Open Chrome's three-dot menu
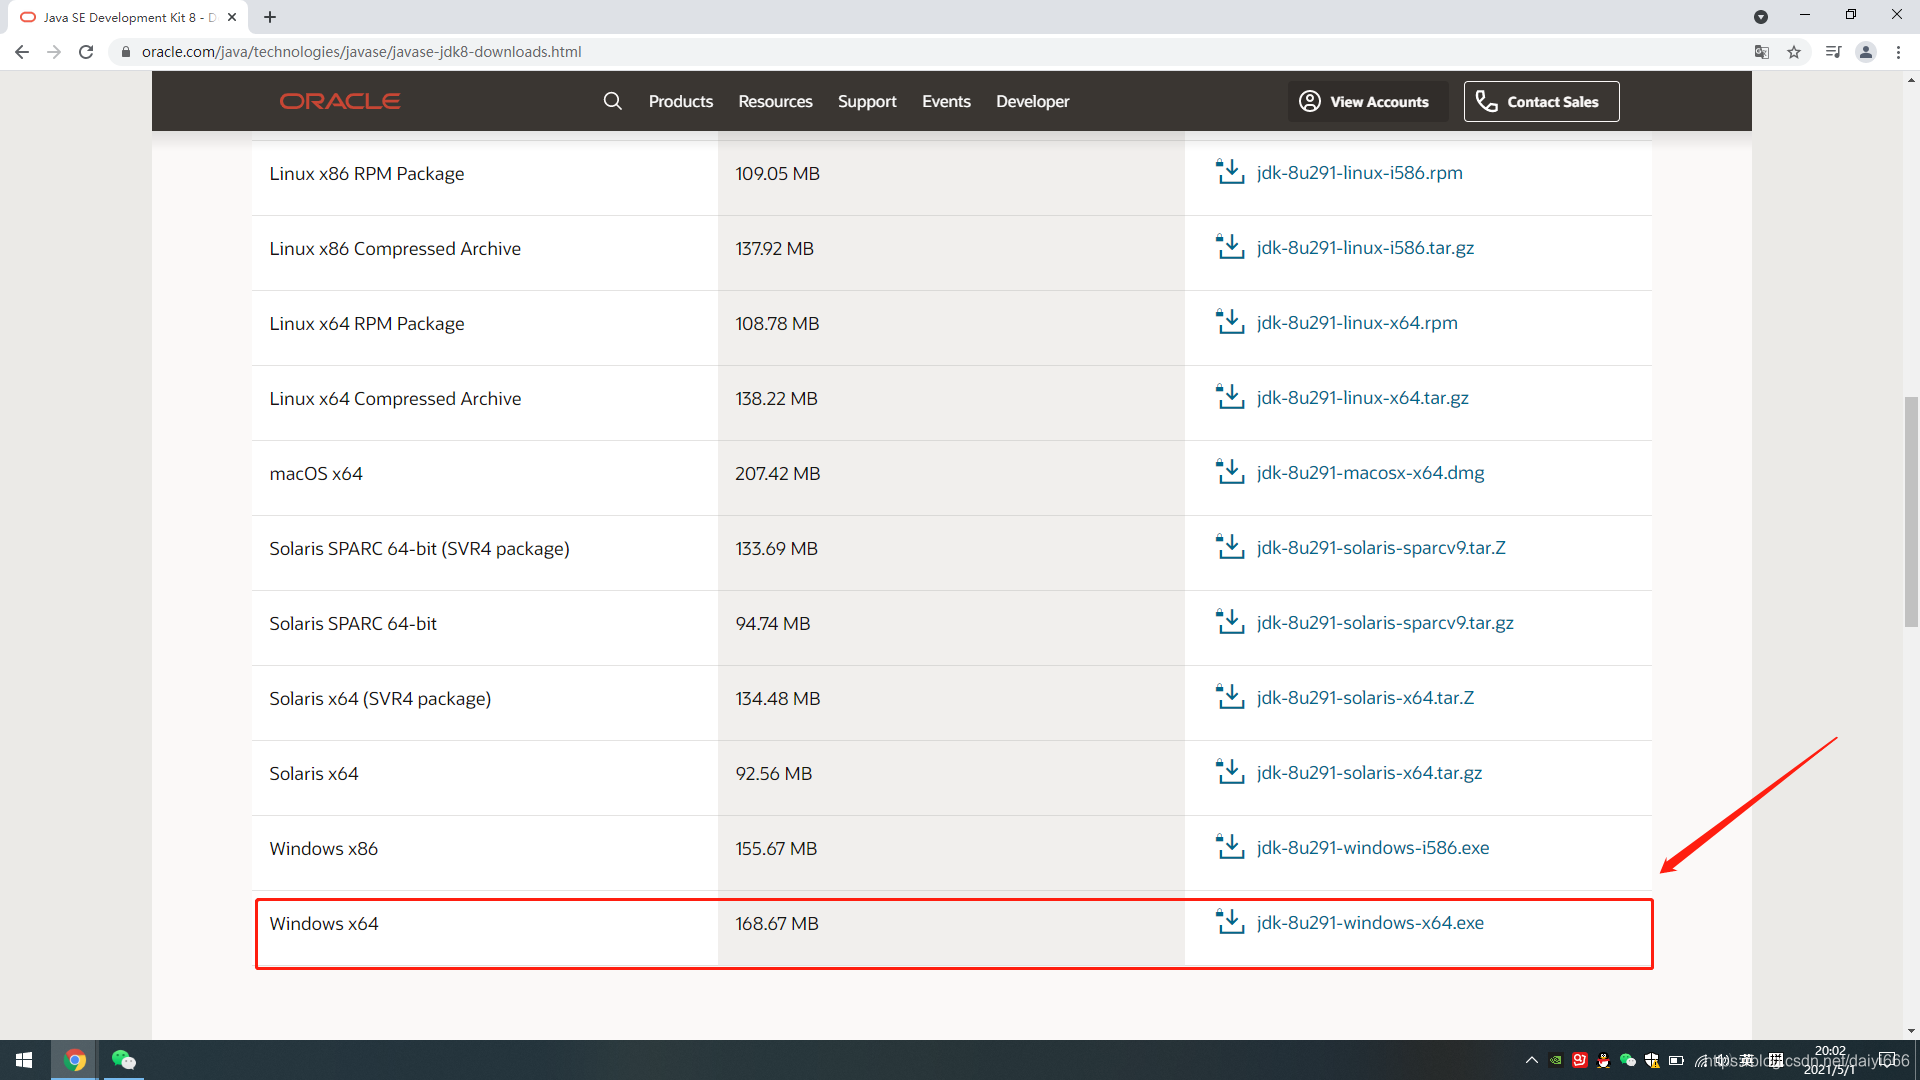The width and height of the screenshot is (1920, 1080). (x=1898, y=52)
